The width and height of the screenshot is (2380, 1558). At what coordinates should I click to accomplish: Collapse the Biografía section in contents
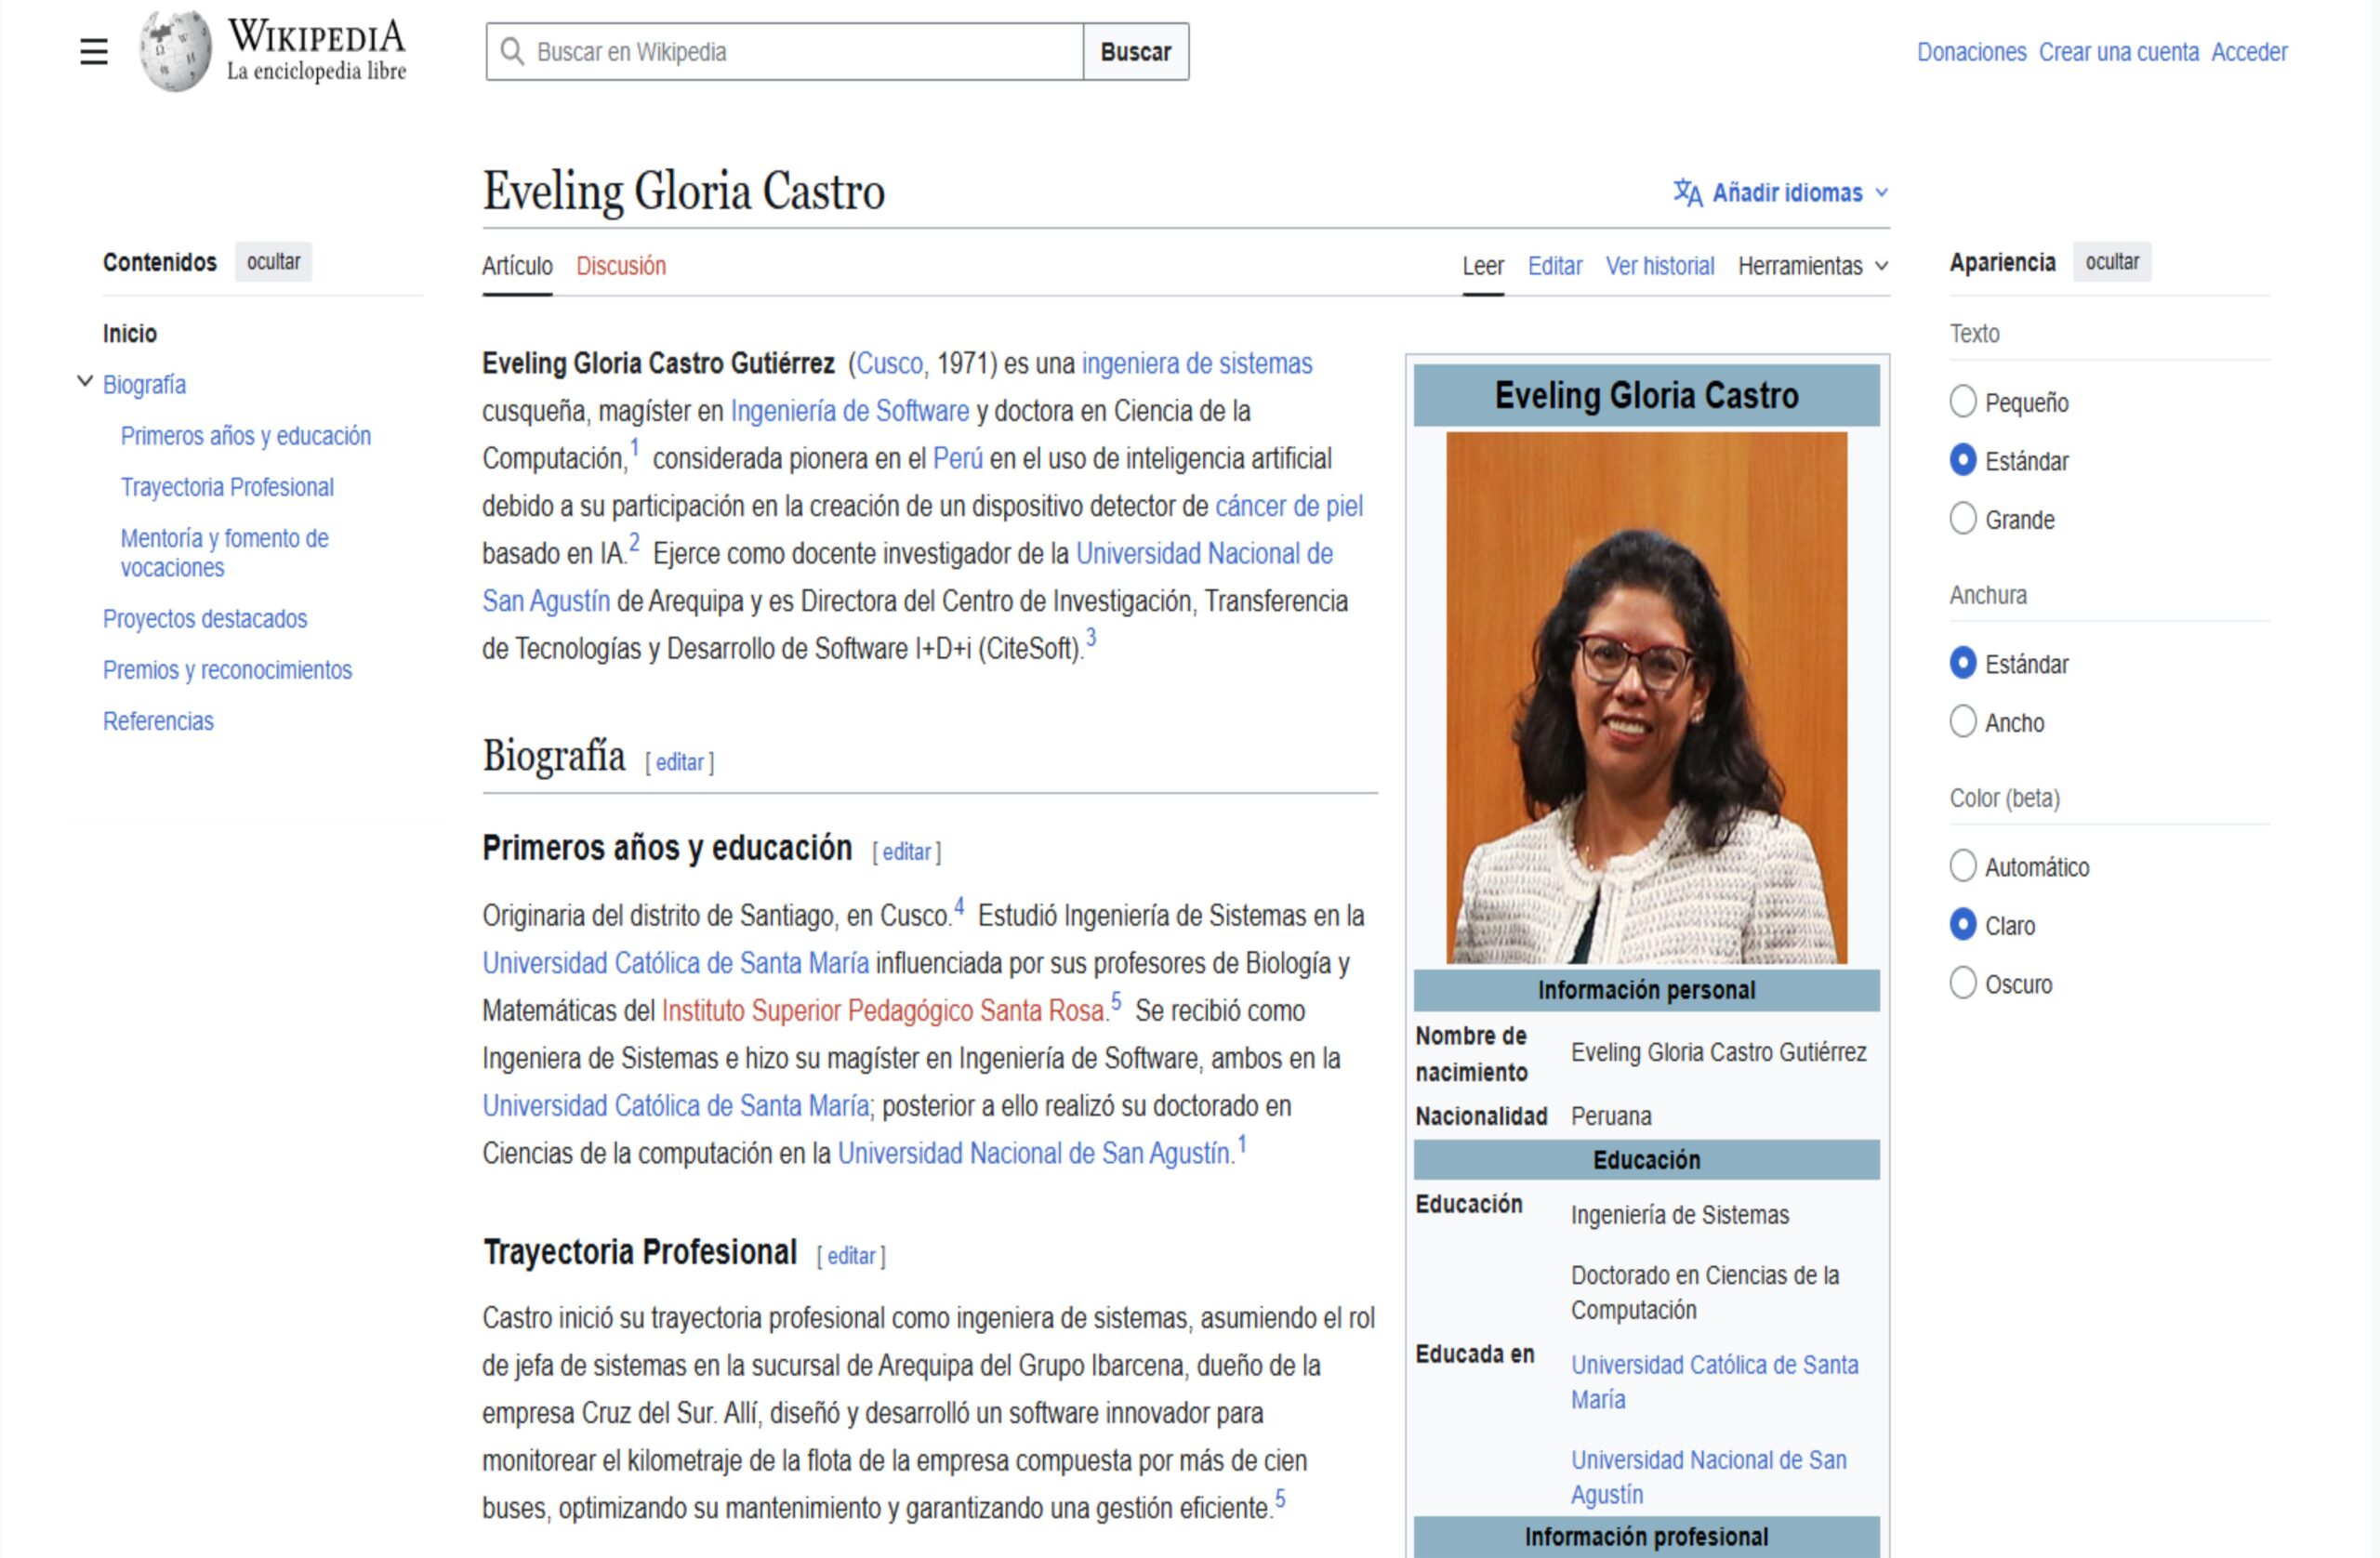[85, 382]
